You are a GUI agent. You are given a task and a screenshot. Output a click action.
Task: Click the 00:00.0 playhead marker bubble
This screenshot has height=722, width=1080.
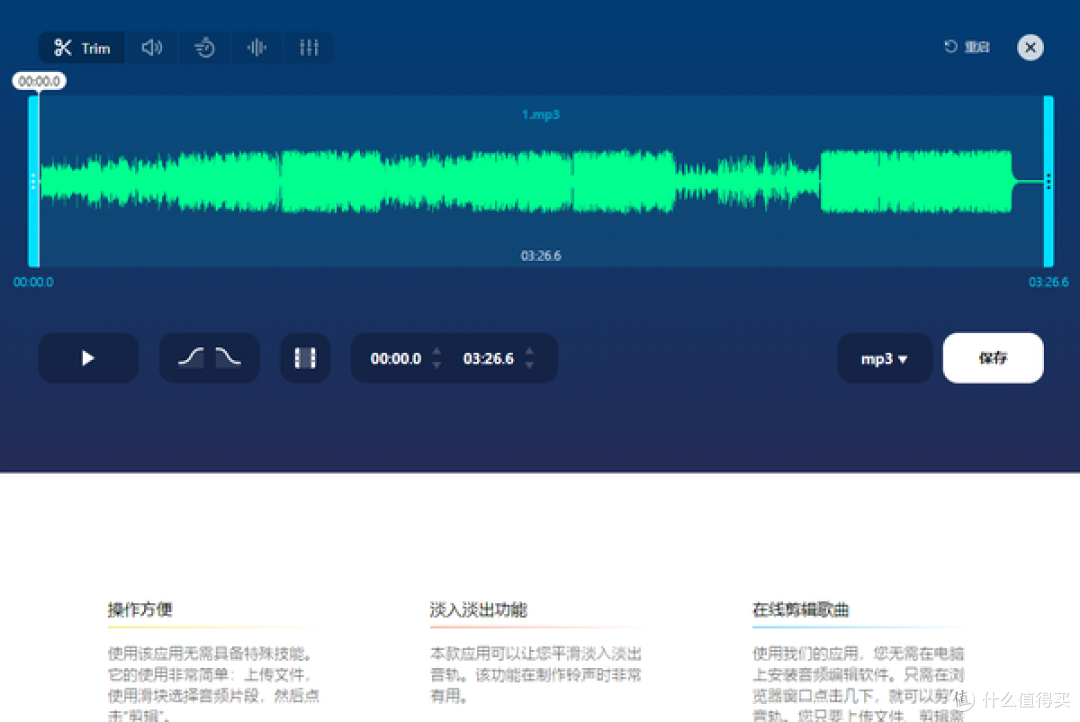click(x=39, y=81)
